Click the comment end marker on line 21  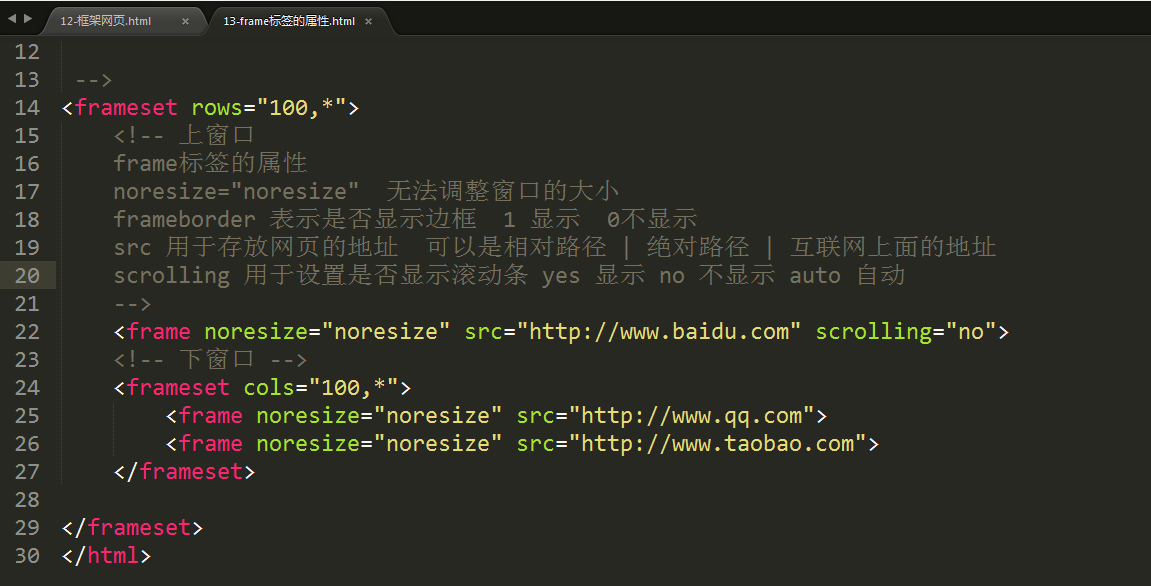pos(132,304)
